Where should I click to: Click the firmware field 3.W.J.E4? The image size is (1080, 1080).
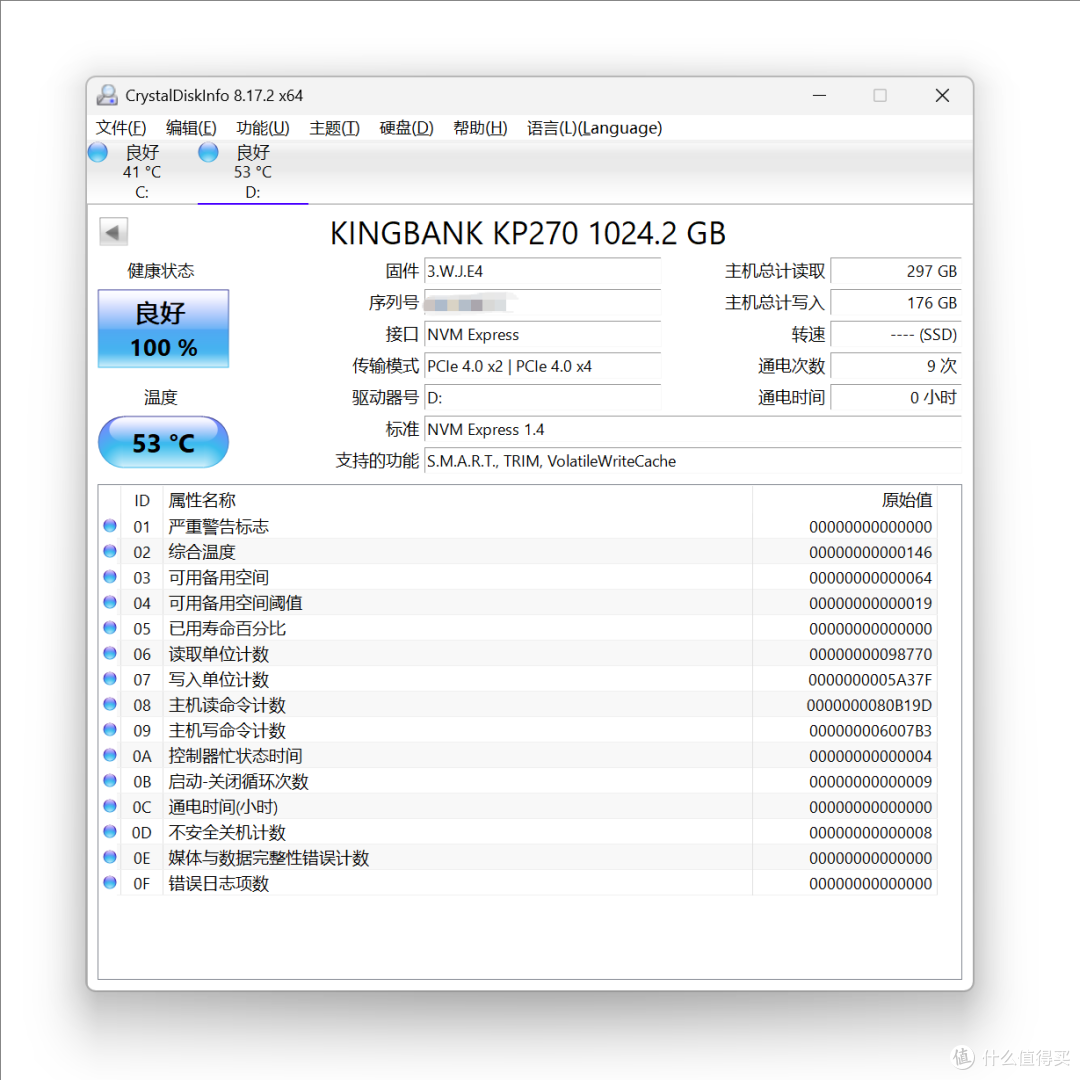point(543,271)
